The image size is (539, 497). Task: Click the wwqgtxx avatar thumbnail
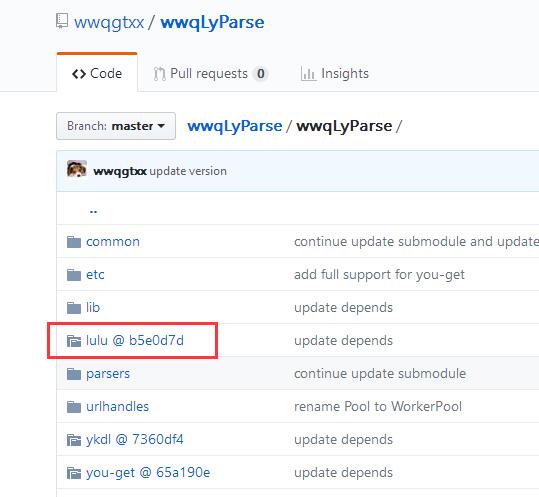click(77, 169)
